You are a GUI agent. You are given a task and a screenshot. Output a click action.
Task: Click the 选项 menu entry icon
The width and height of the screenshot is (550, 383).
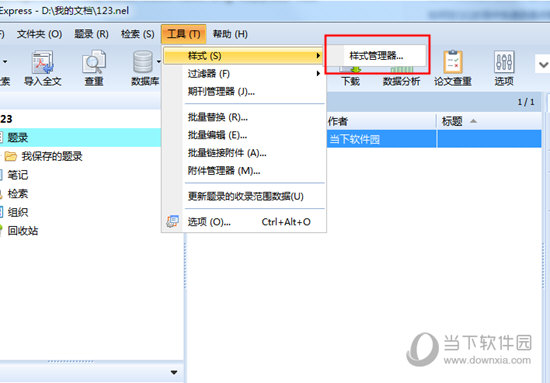click(173, 222)
